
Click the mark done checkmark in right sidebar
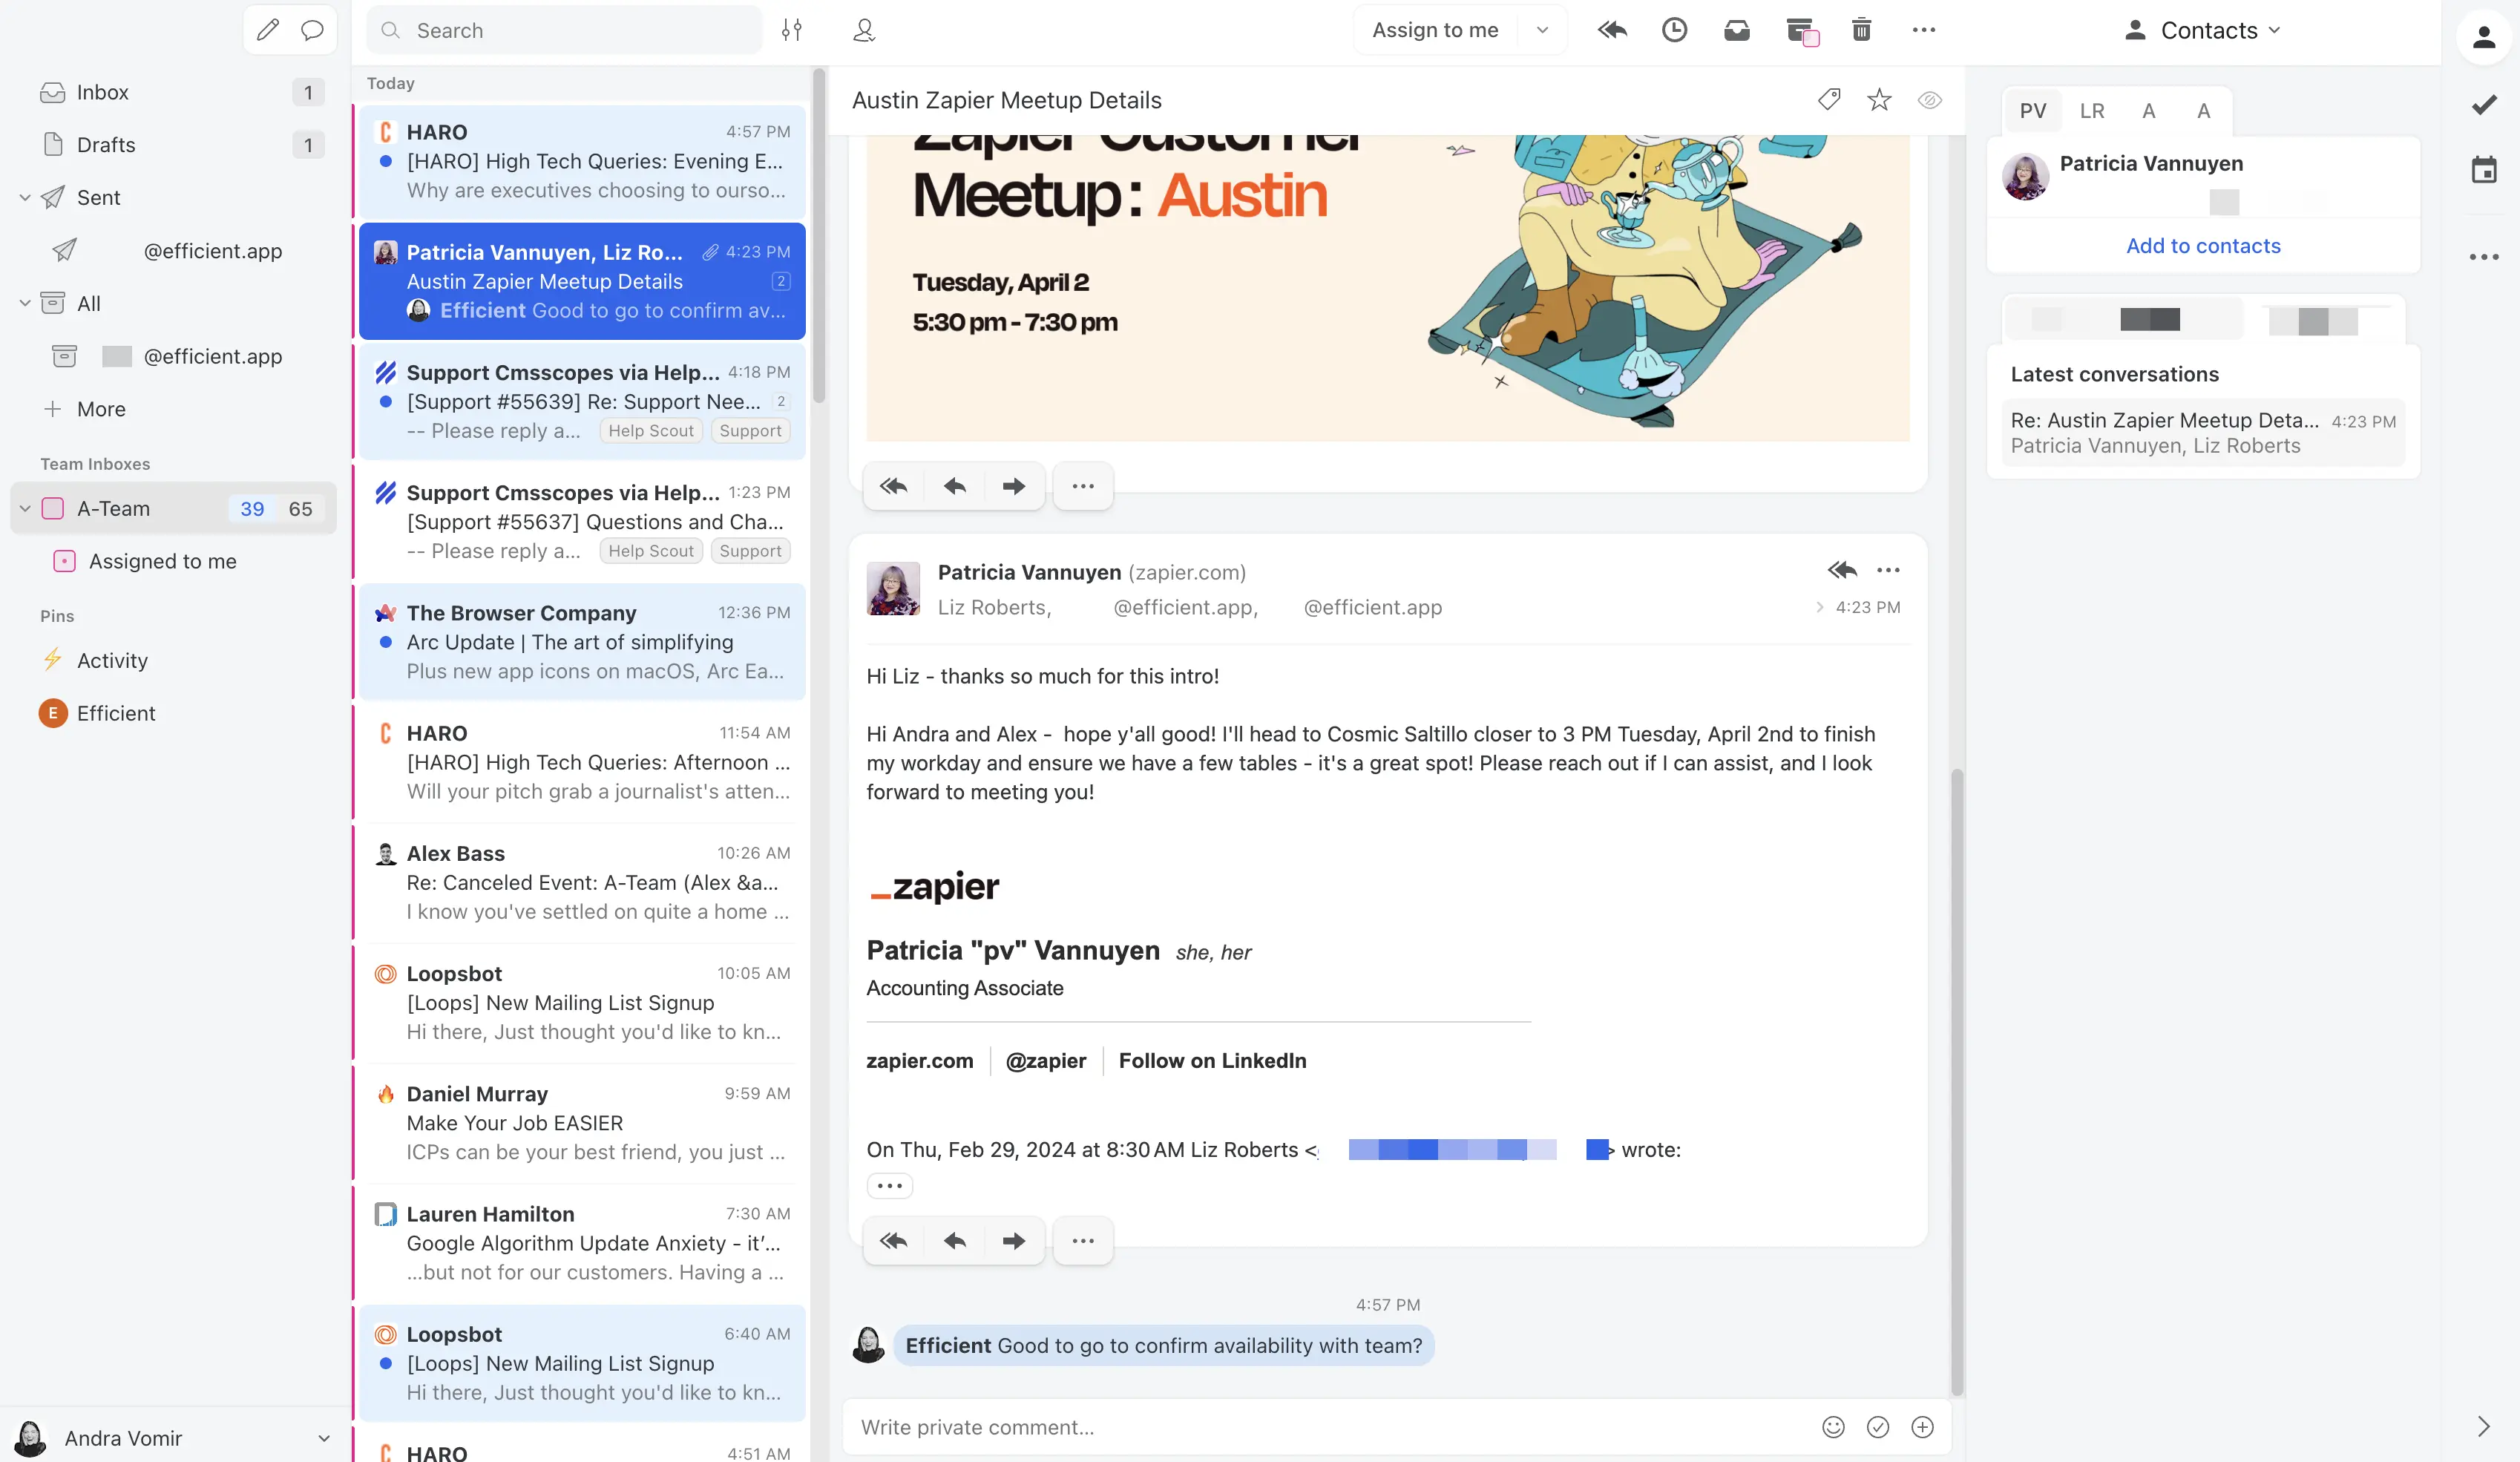pos(2484,104)
